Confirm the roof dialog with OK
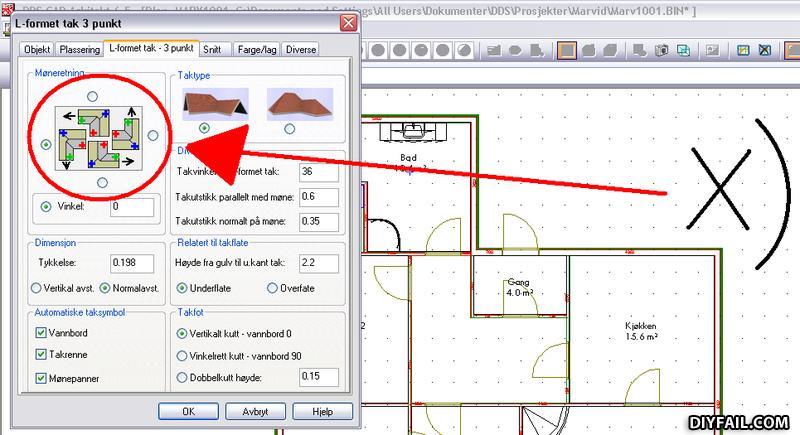The image size is (800, 435). pos(188,411)
